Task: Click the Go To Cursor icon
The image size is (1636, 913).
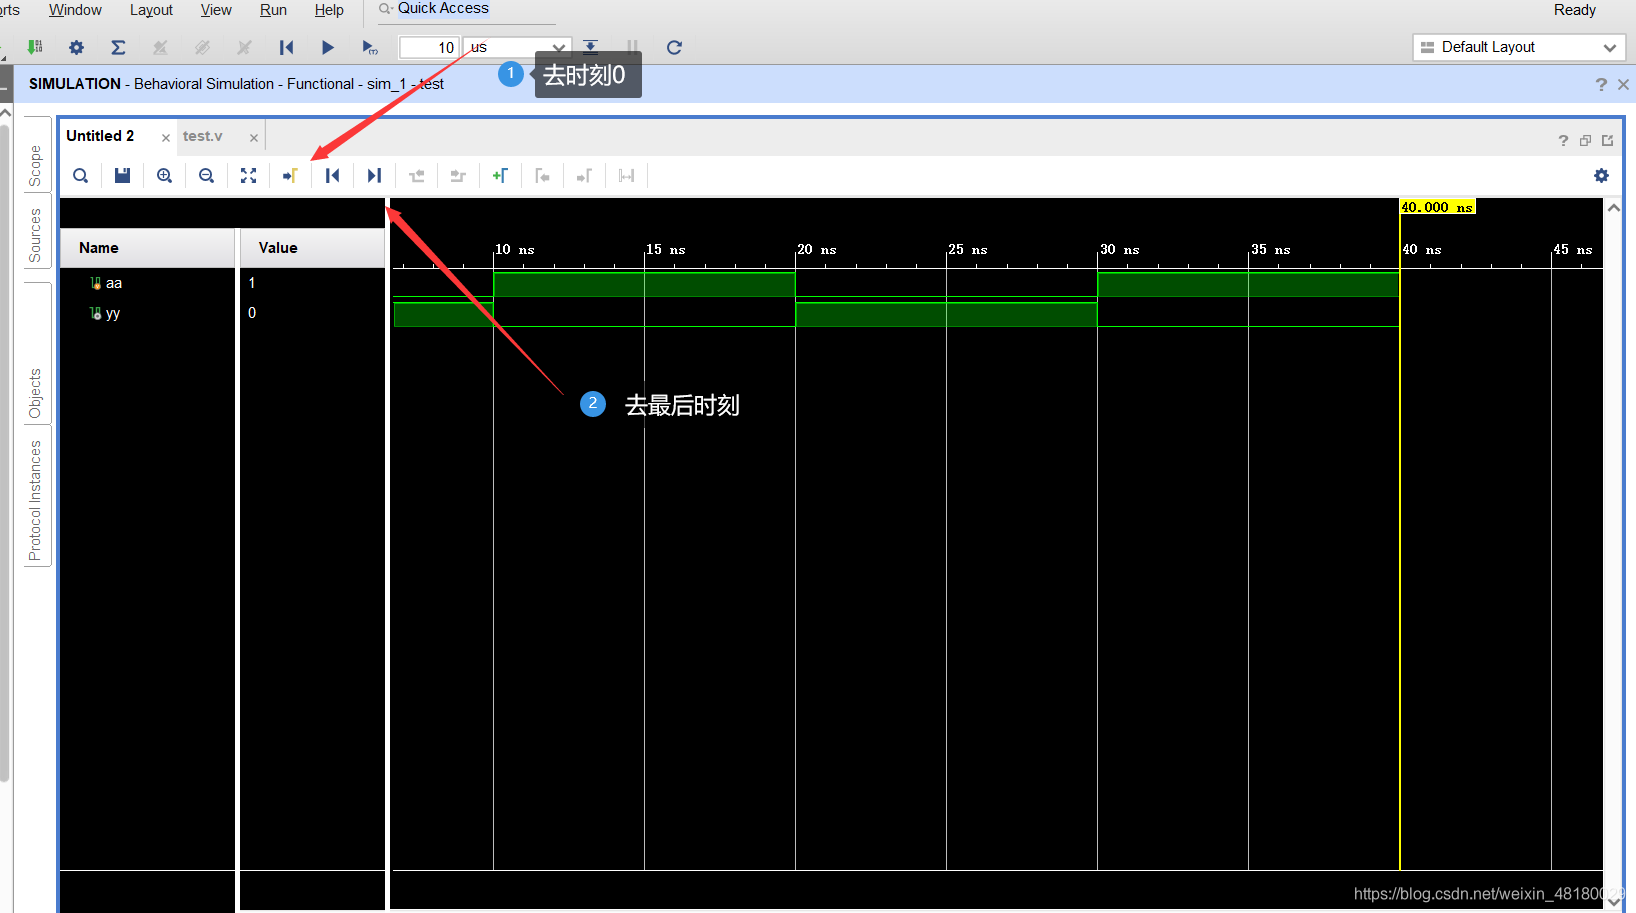Action: pos(290,176)
